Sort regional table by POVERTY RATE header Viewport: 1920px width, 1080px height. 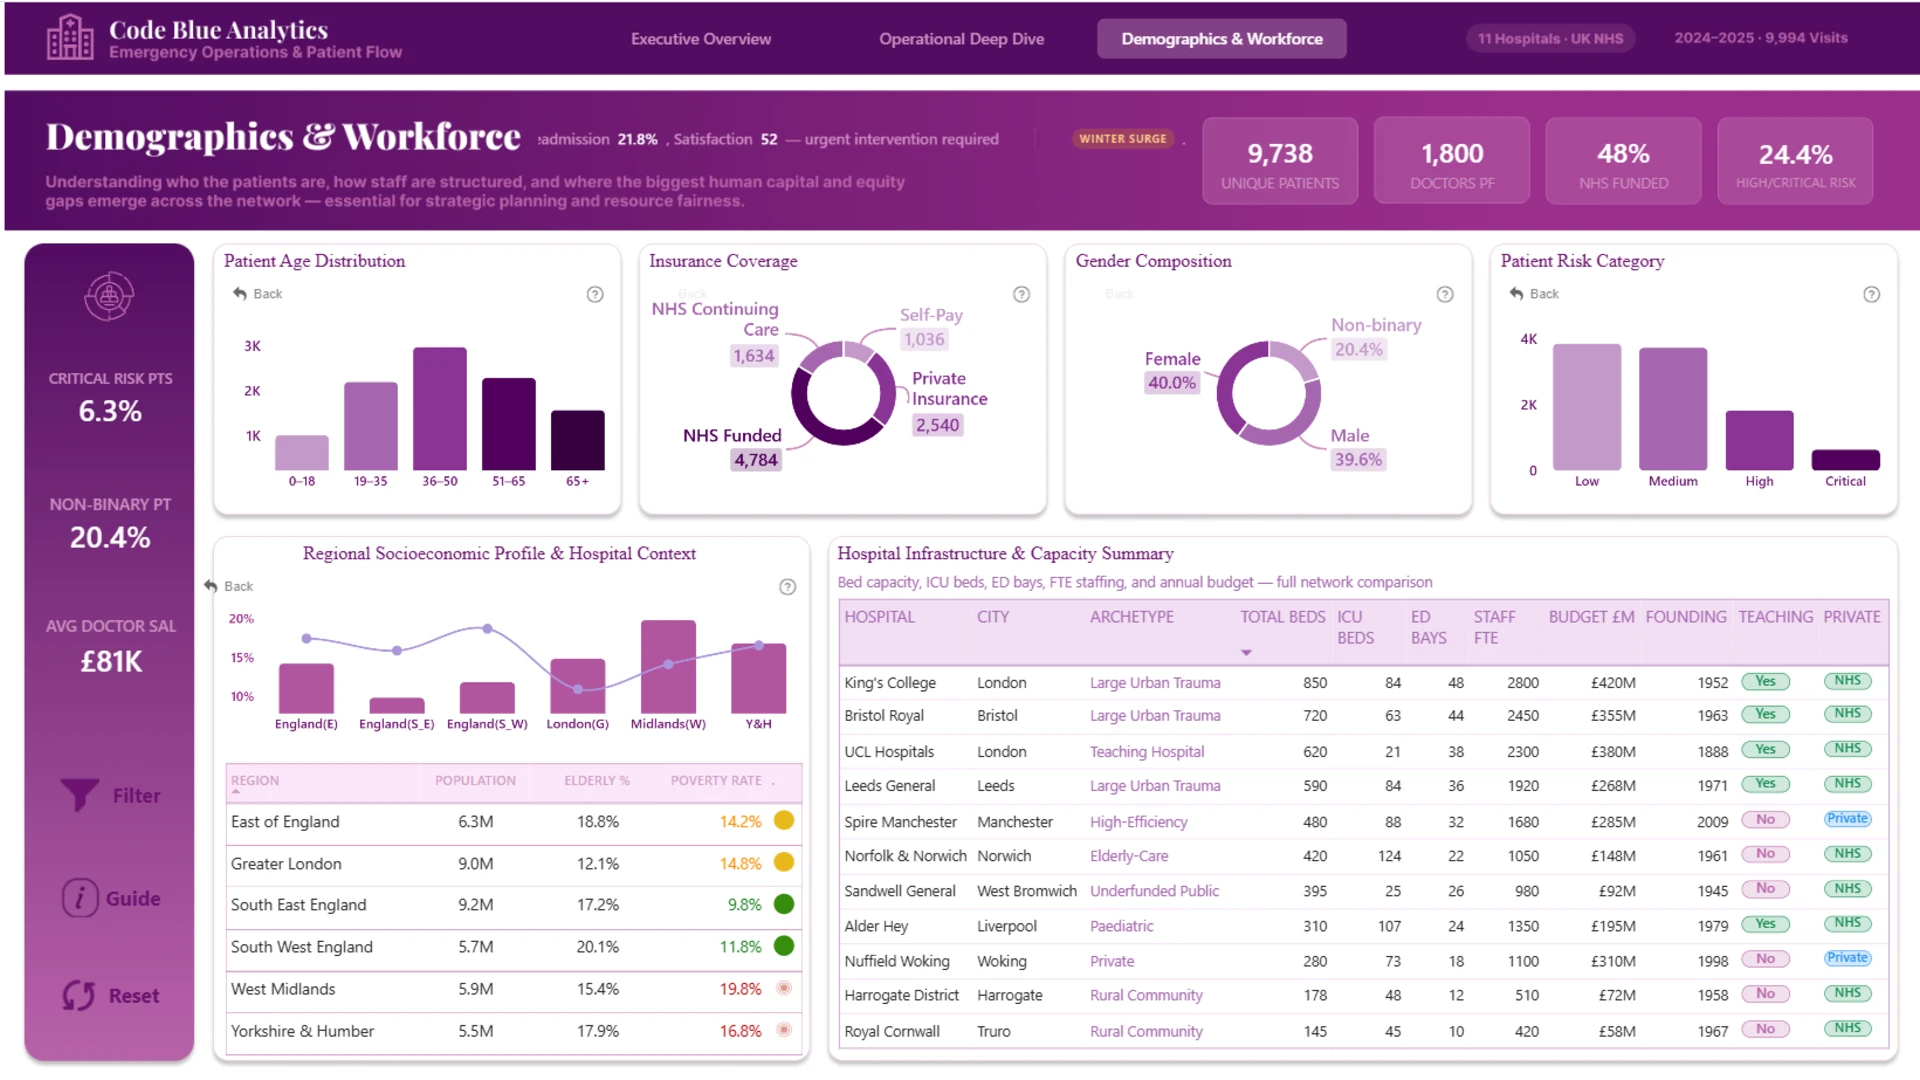716,780
